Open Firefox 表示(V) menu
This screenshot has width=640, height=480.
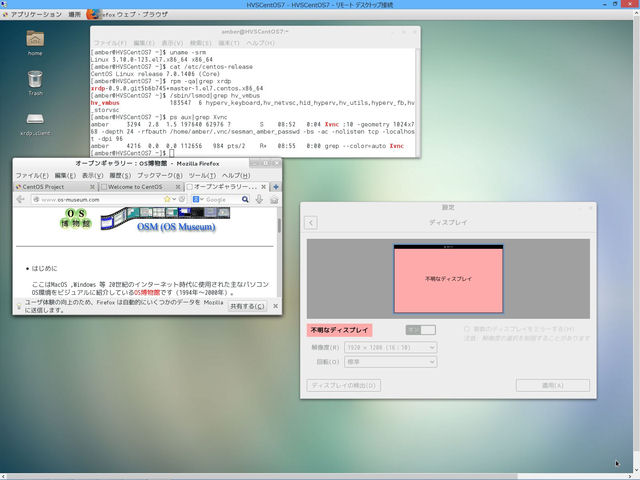point(92,175)
